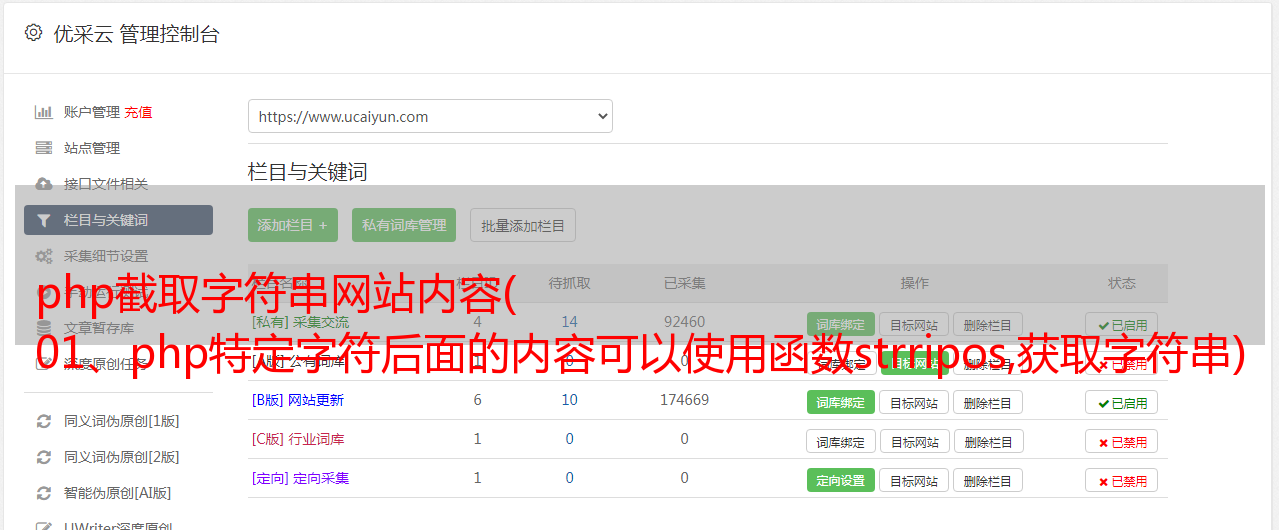Click 目标网站 in the 采集交流 row
Viewport: 1279px width, 530px height.
pyautogui.click(x=914, y=325)
